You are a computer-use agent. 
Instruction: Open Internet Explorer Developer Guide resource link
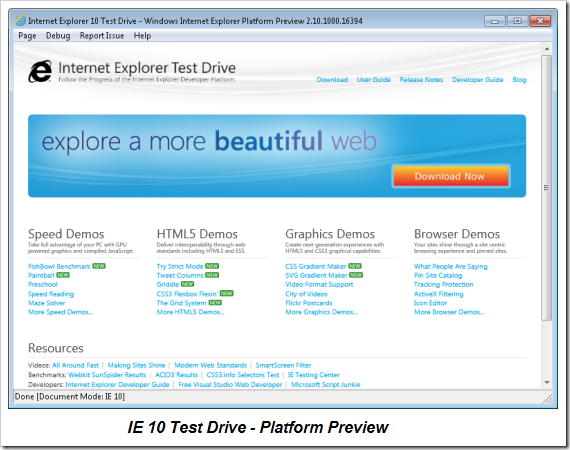coord(117,384)
